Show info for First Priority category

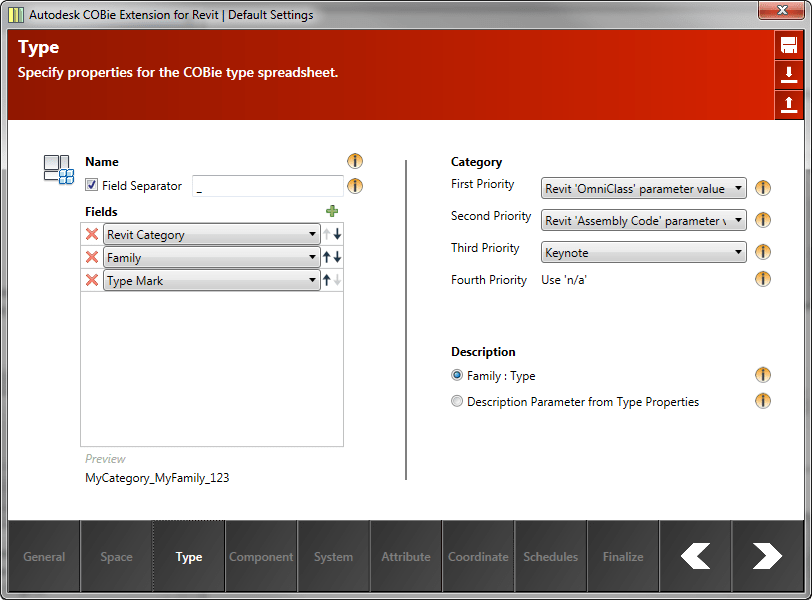[763, 188]
